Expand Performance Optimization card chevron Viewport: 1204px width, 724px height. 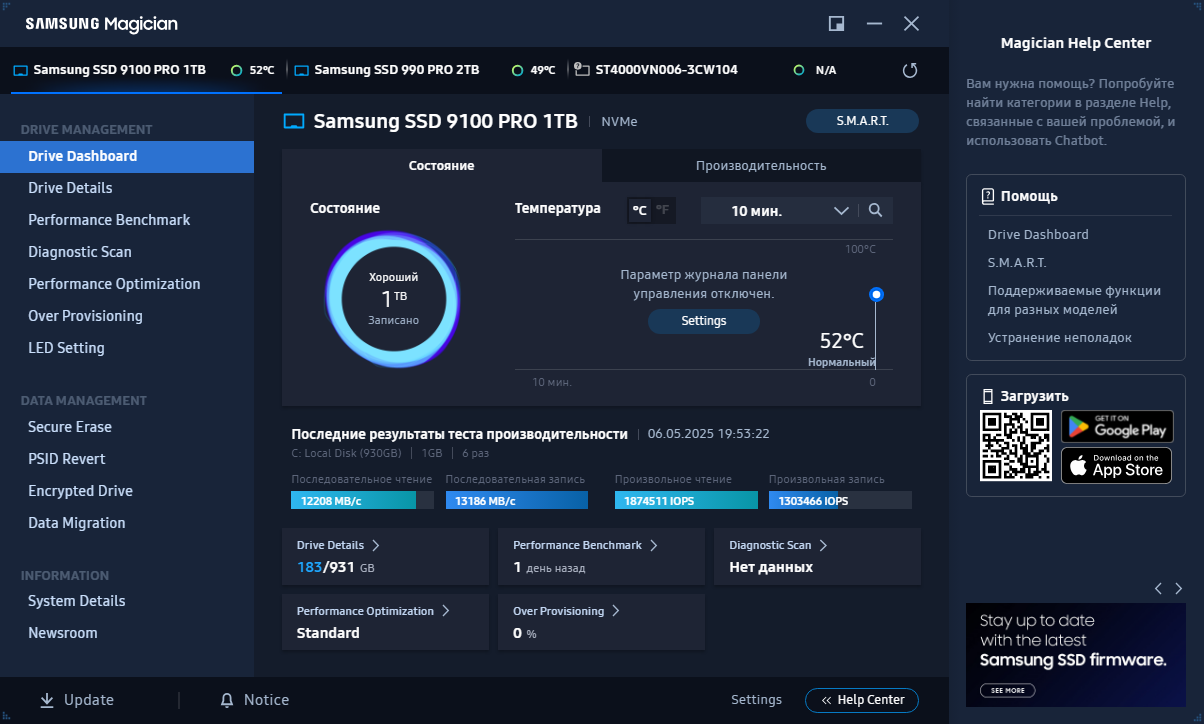(446, 610)
